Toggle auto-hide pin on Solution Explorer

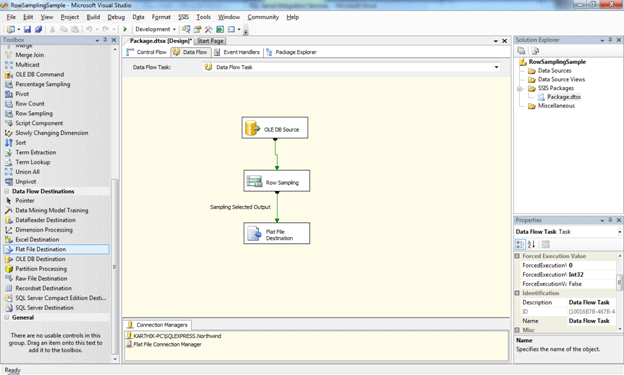pyautogui.click(x=610, y=40)
